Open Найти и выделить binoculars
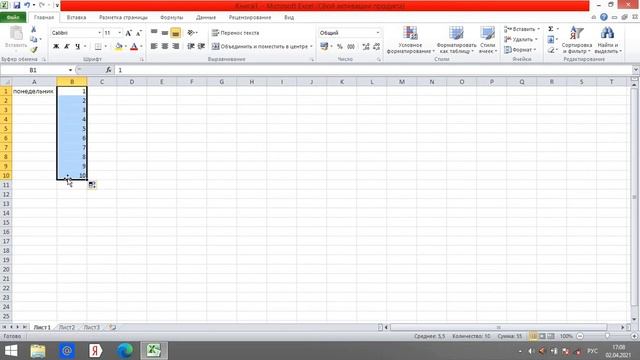640x360 pixels. (607, 40)
